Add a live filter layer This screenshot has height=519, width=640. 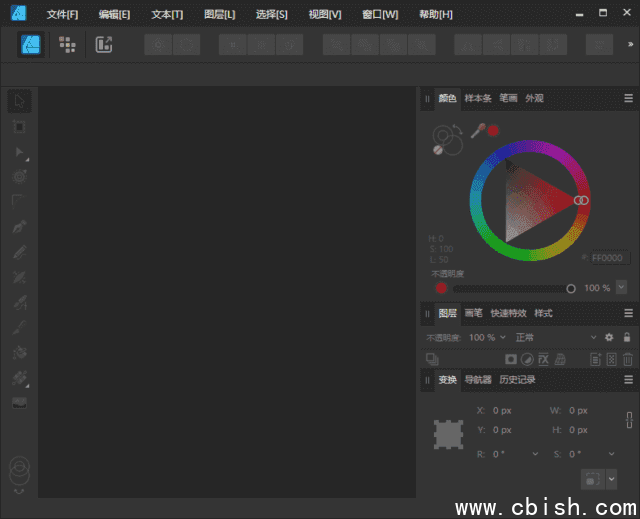point(560,359)
